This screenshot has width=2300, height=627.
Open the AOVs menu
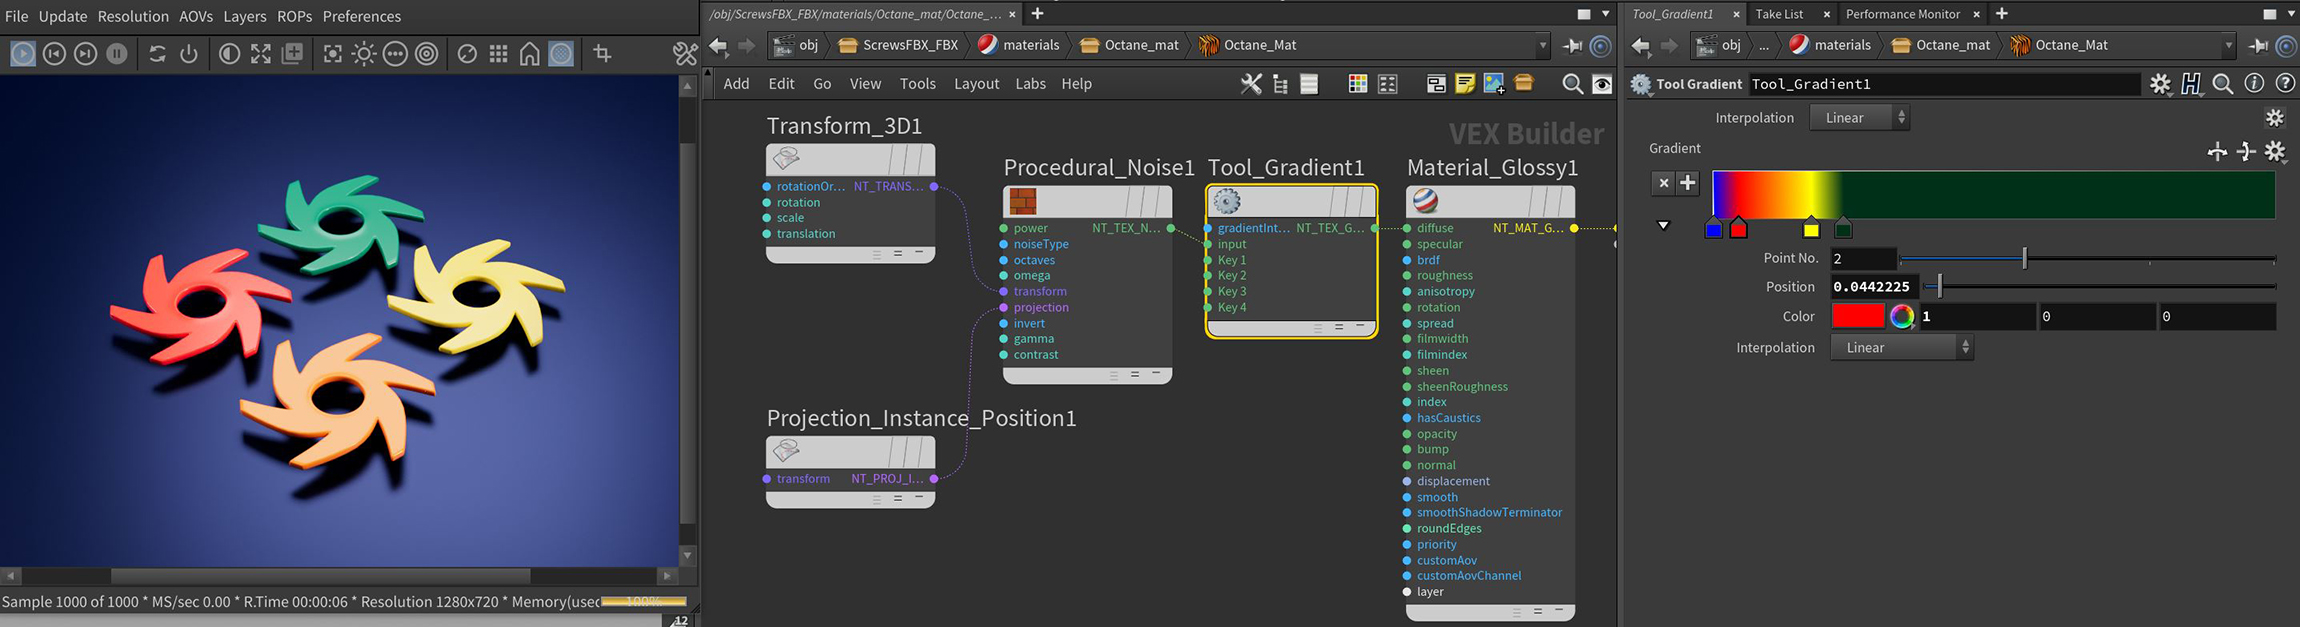pyautogui.click(x=196, y=16)
